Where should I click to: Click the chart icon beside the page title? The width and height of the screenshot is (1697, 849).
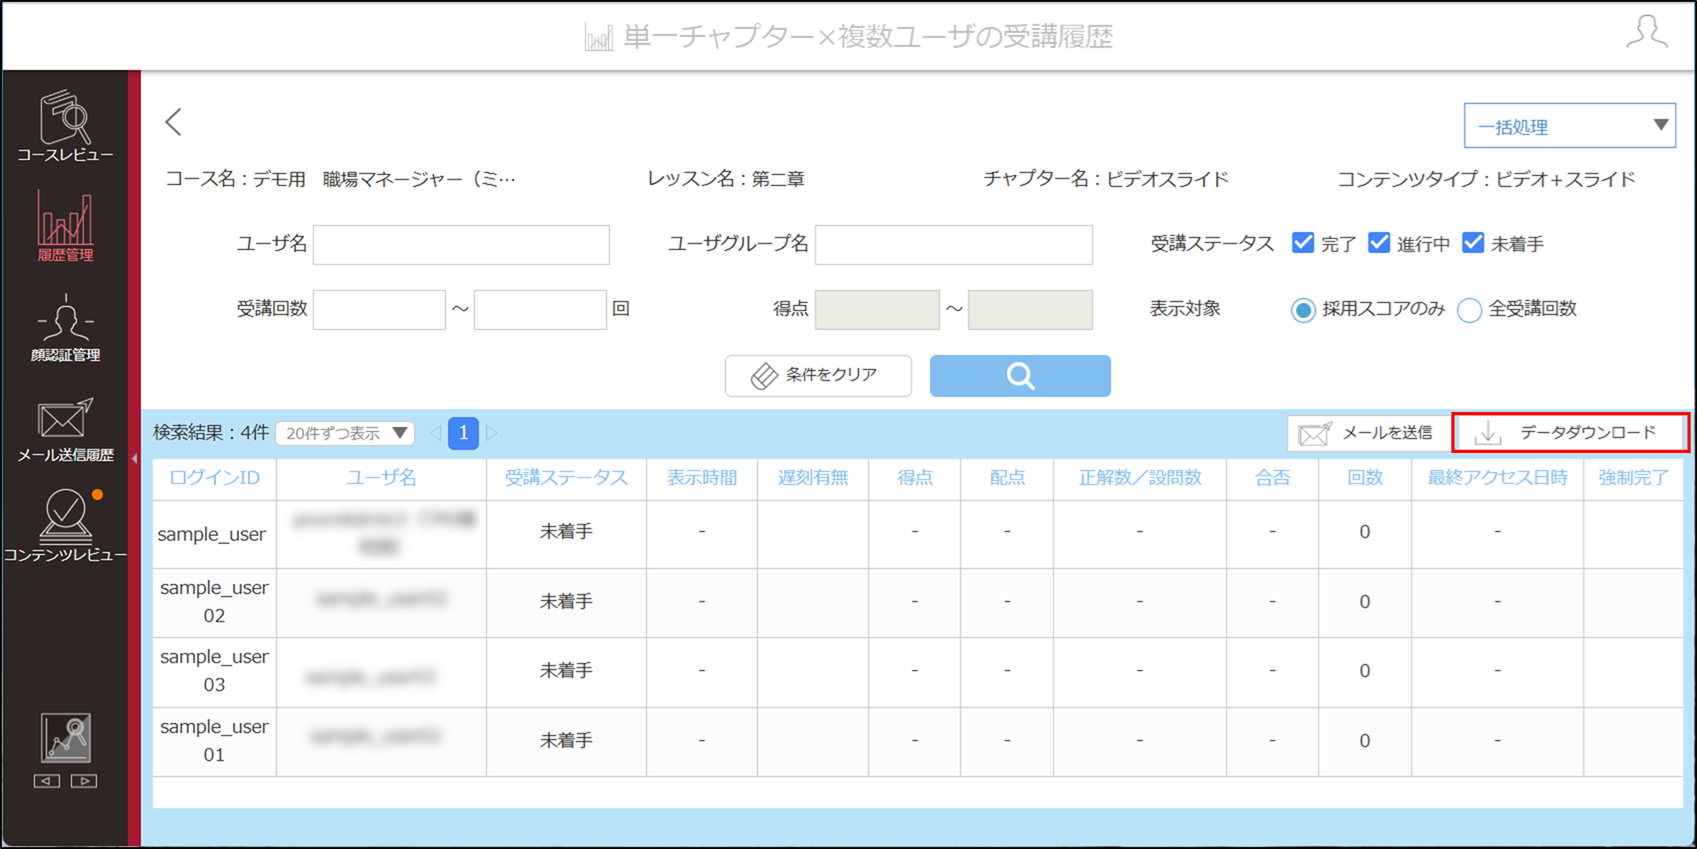(598, 38)
